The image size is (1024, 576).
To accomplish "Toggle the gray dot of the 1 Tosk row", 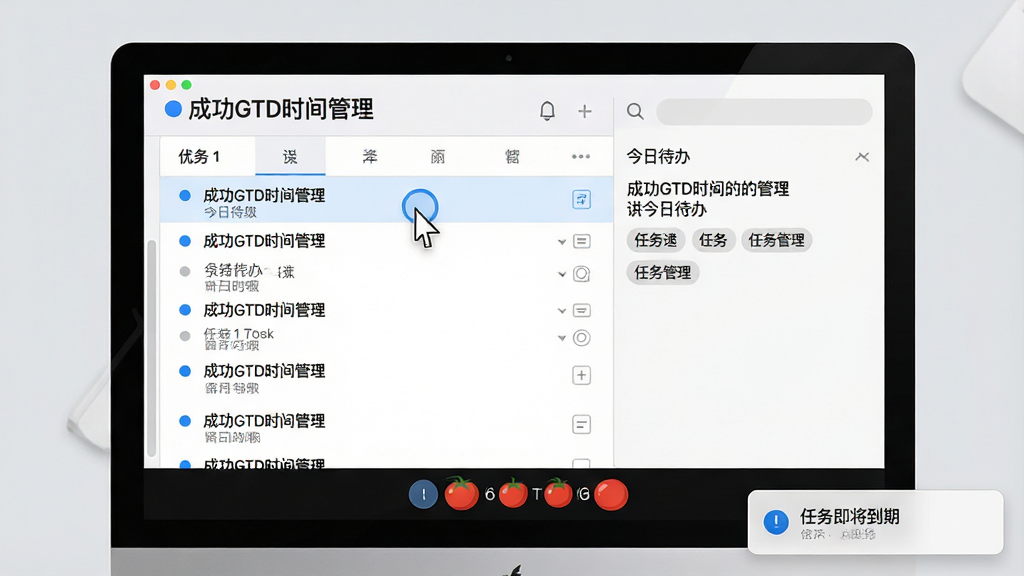I will [185, 336].
